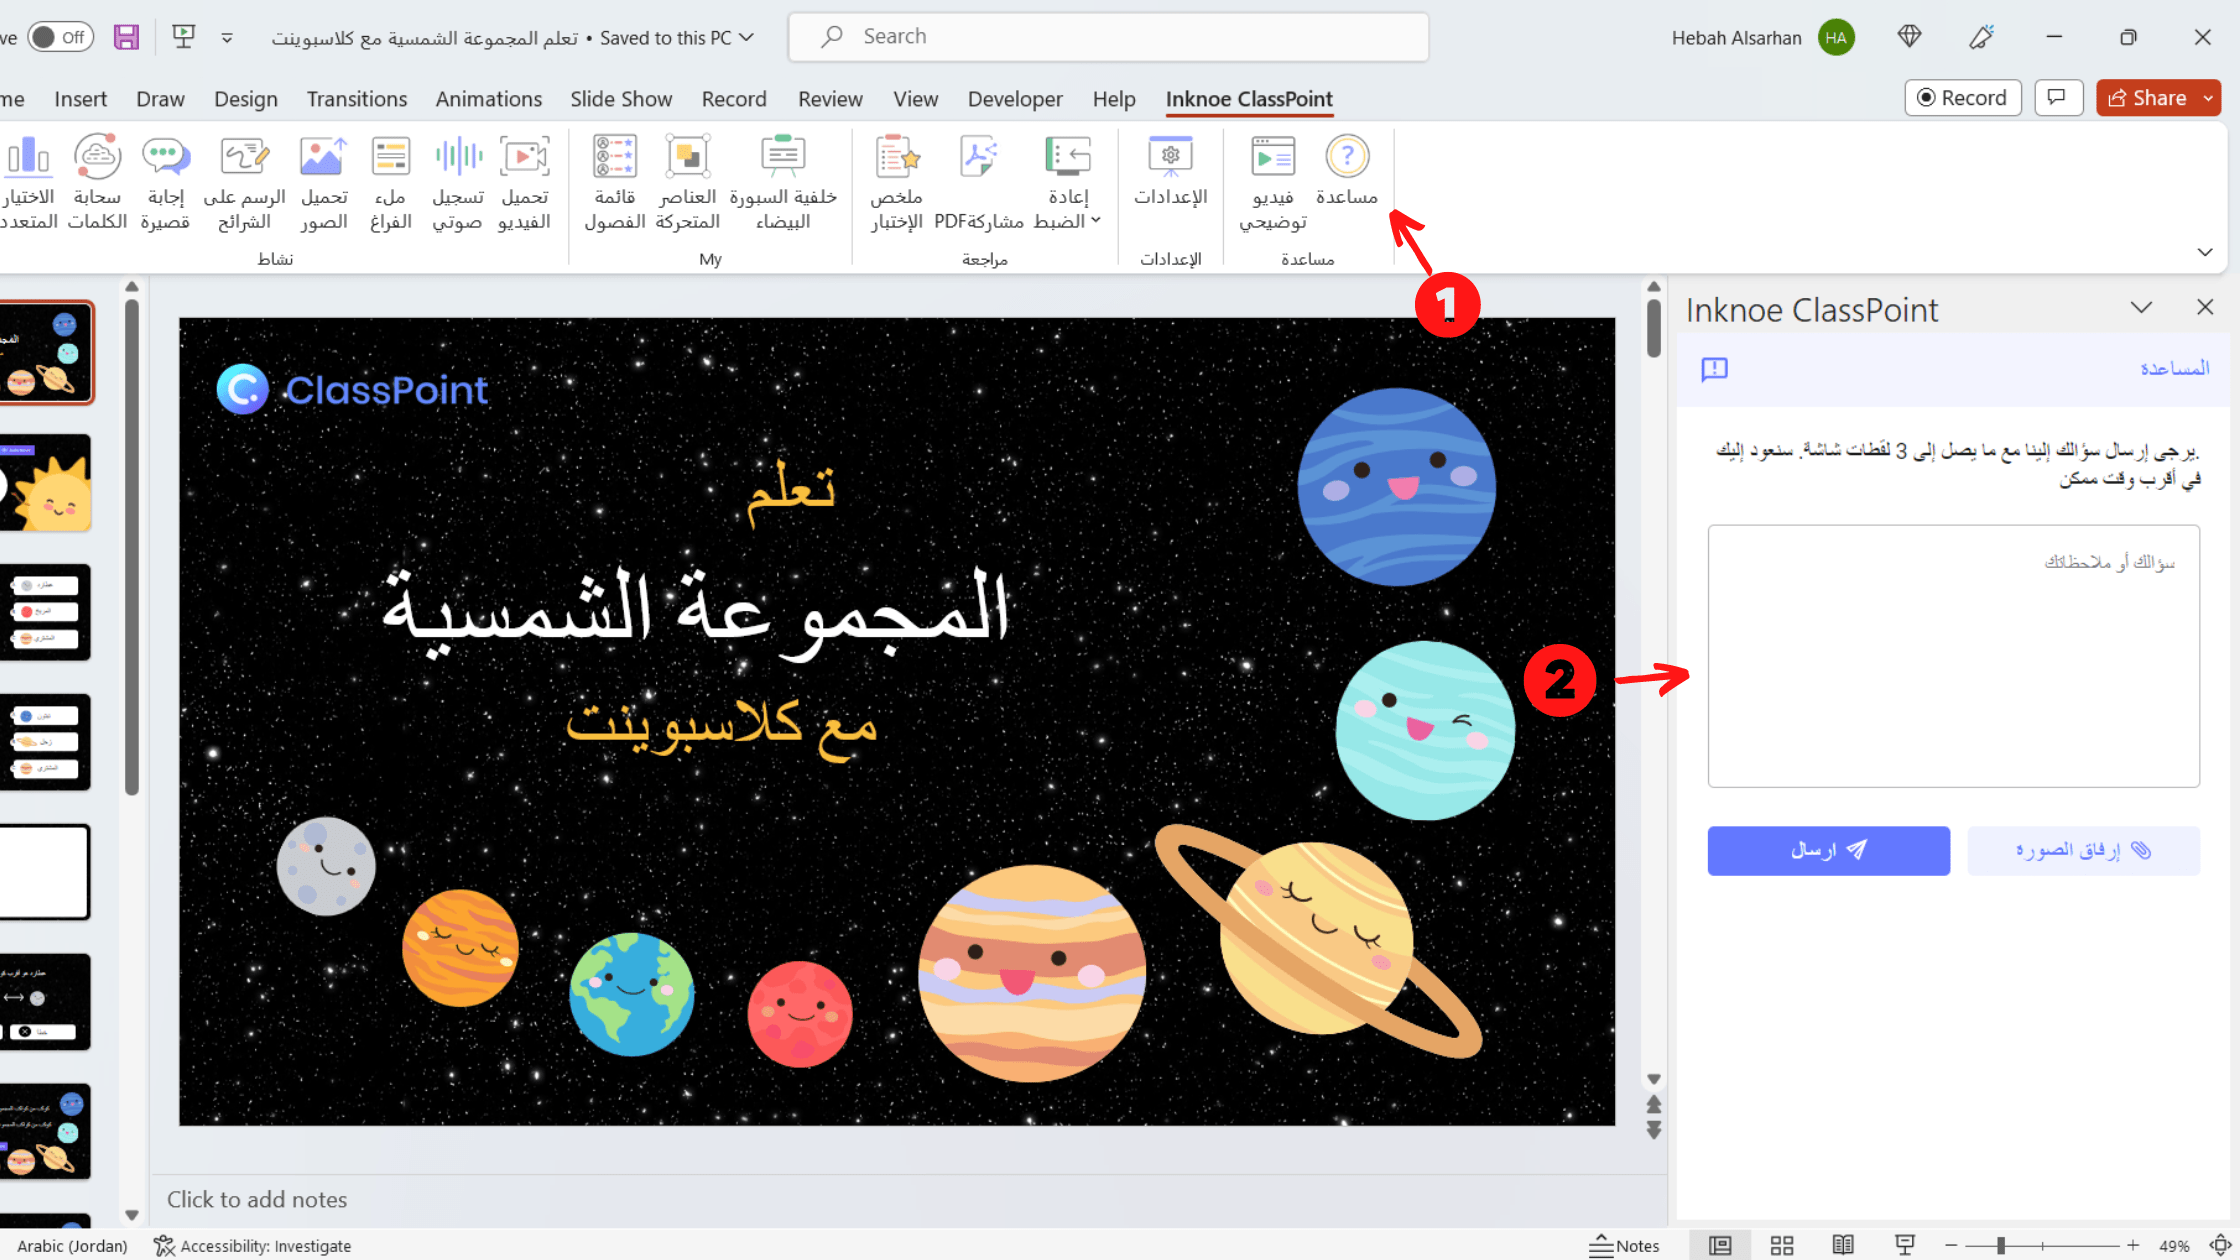Image resolution: width=2240 pixels, height=1260 pixels.
Task: Adjust the zoom slider handle
Action: pos(2001,1246)
